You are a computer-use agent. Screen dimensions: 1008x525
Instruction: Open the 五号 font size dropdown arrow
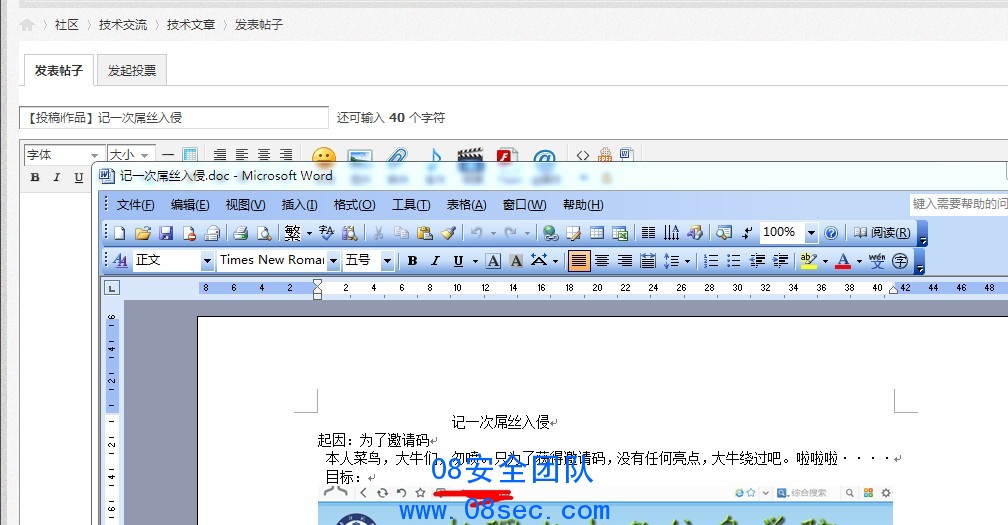[x=387, y=260]
